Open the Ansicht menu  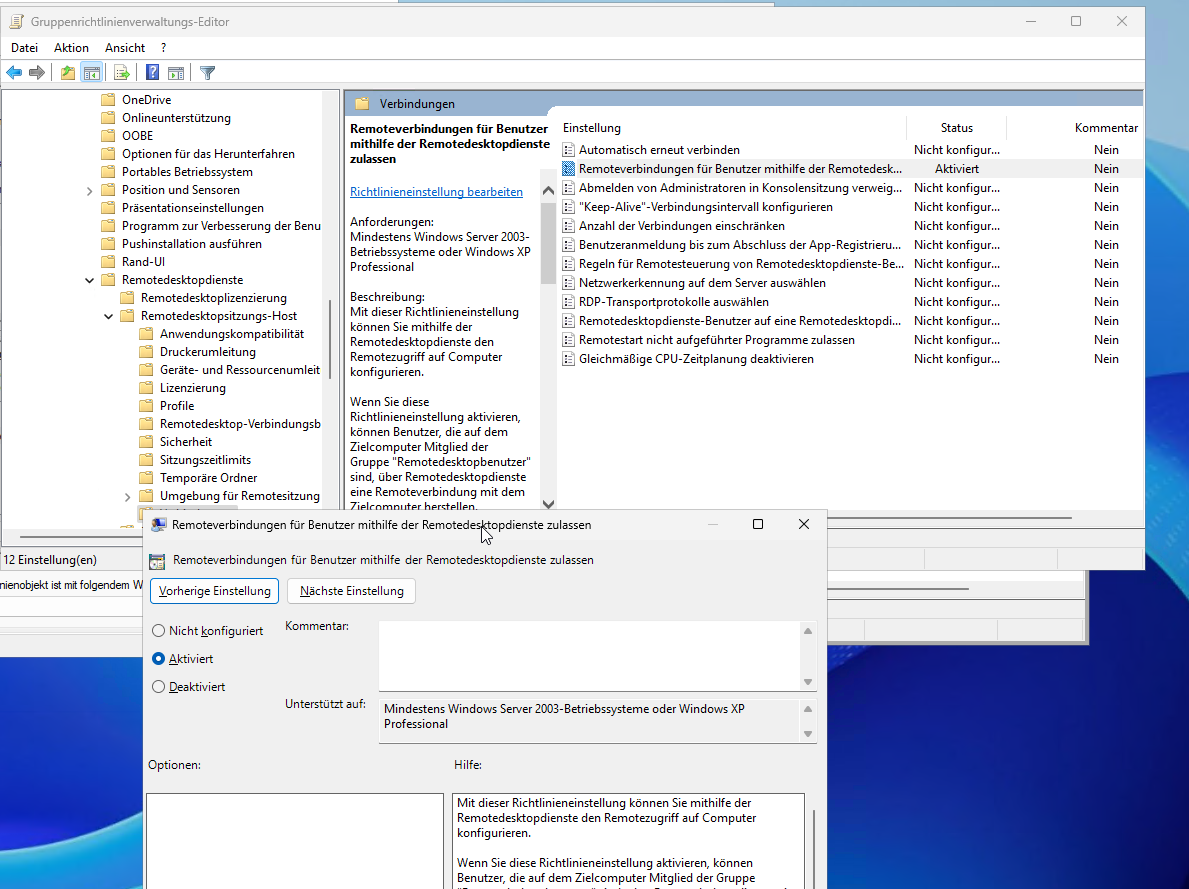125,47
